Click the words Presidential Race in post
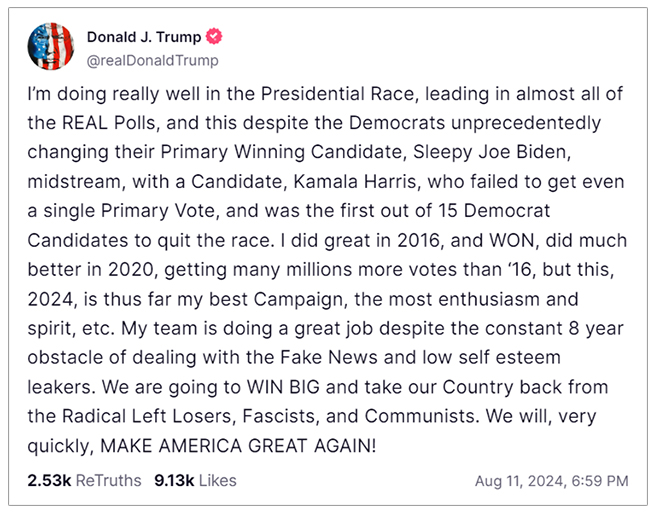The width and height of the screenshot is (660, 516). click(x=339, y=93)
